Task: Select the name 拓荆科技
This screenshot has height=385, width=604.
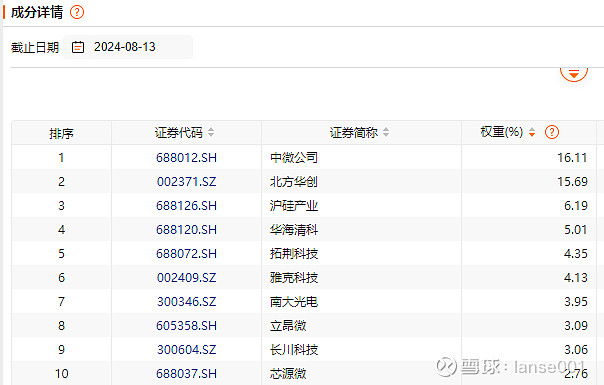Action: tap(294, 254)
